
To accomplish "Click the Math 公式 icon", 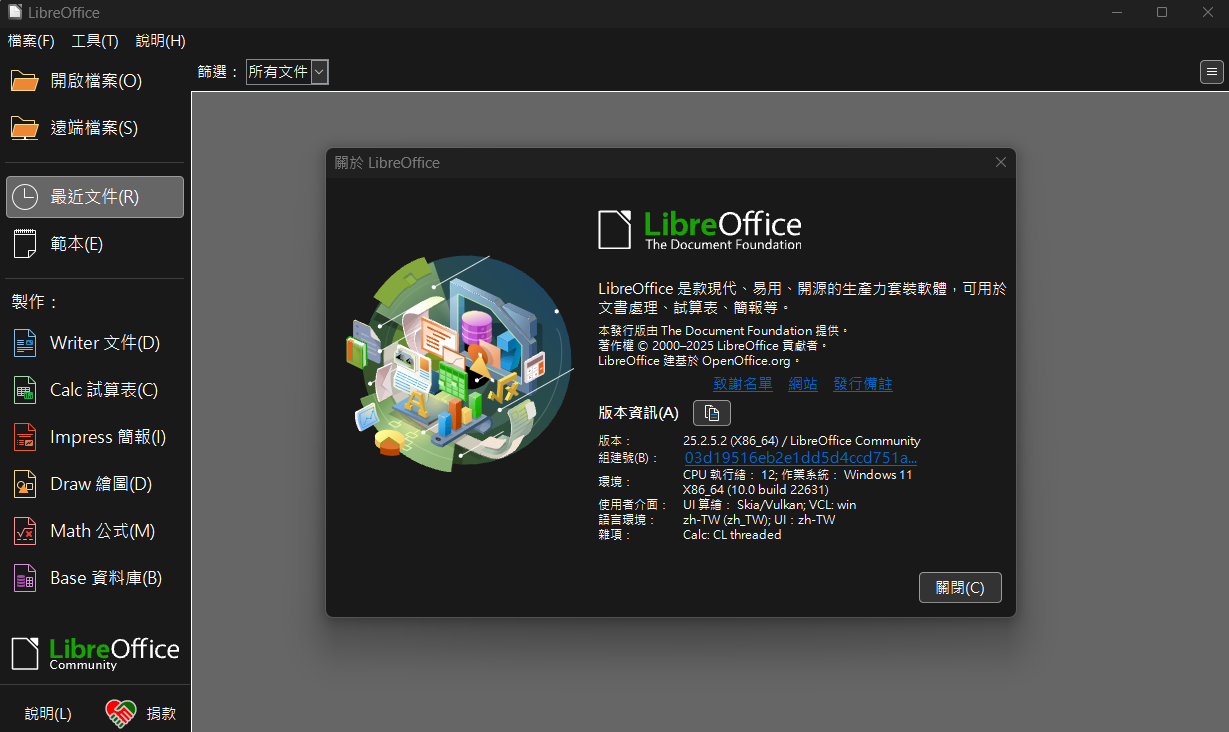I will [x=25, y=531].
